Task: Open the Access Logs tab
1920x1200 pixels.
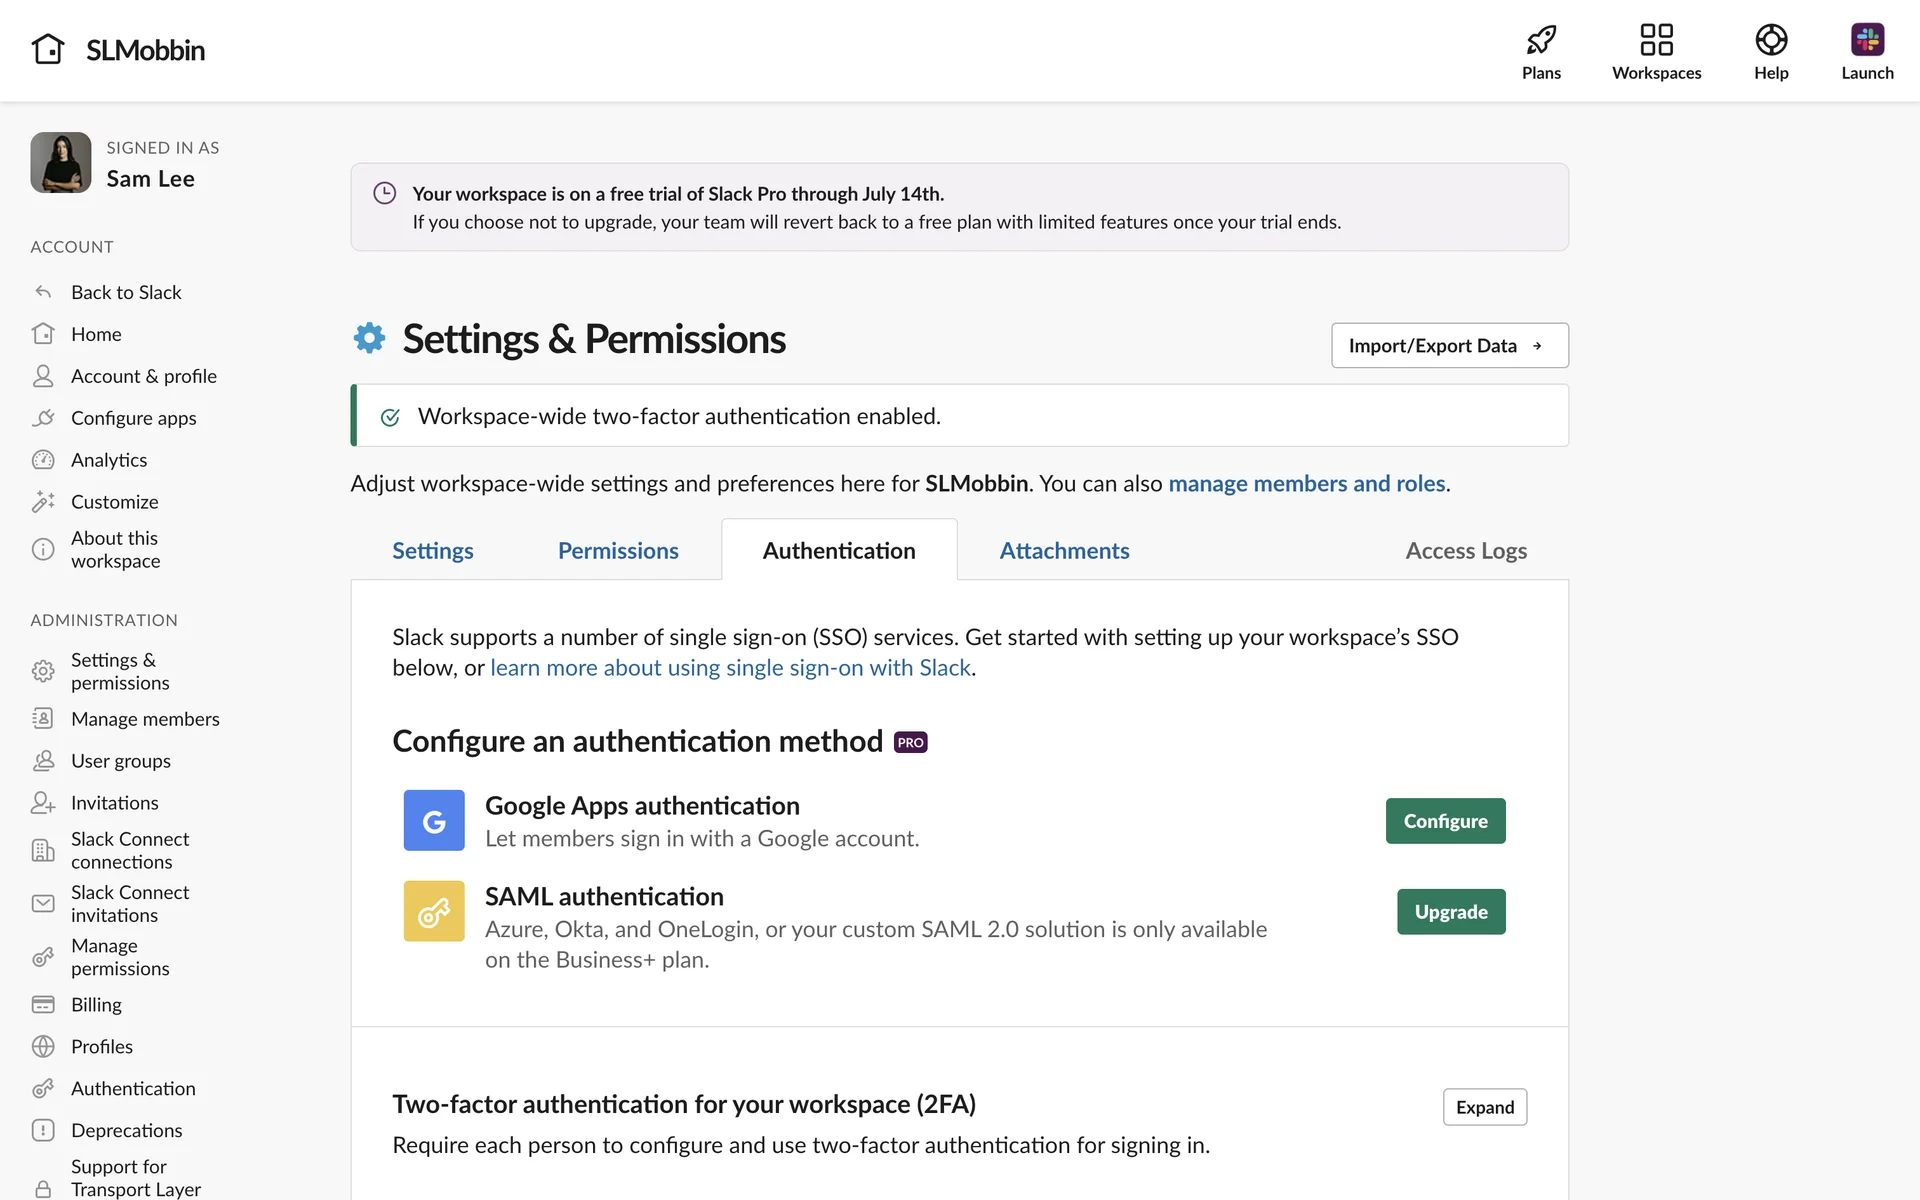Action: coord(1465,551)
